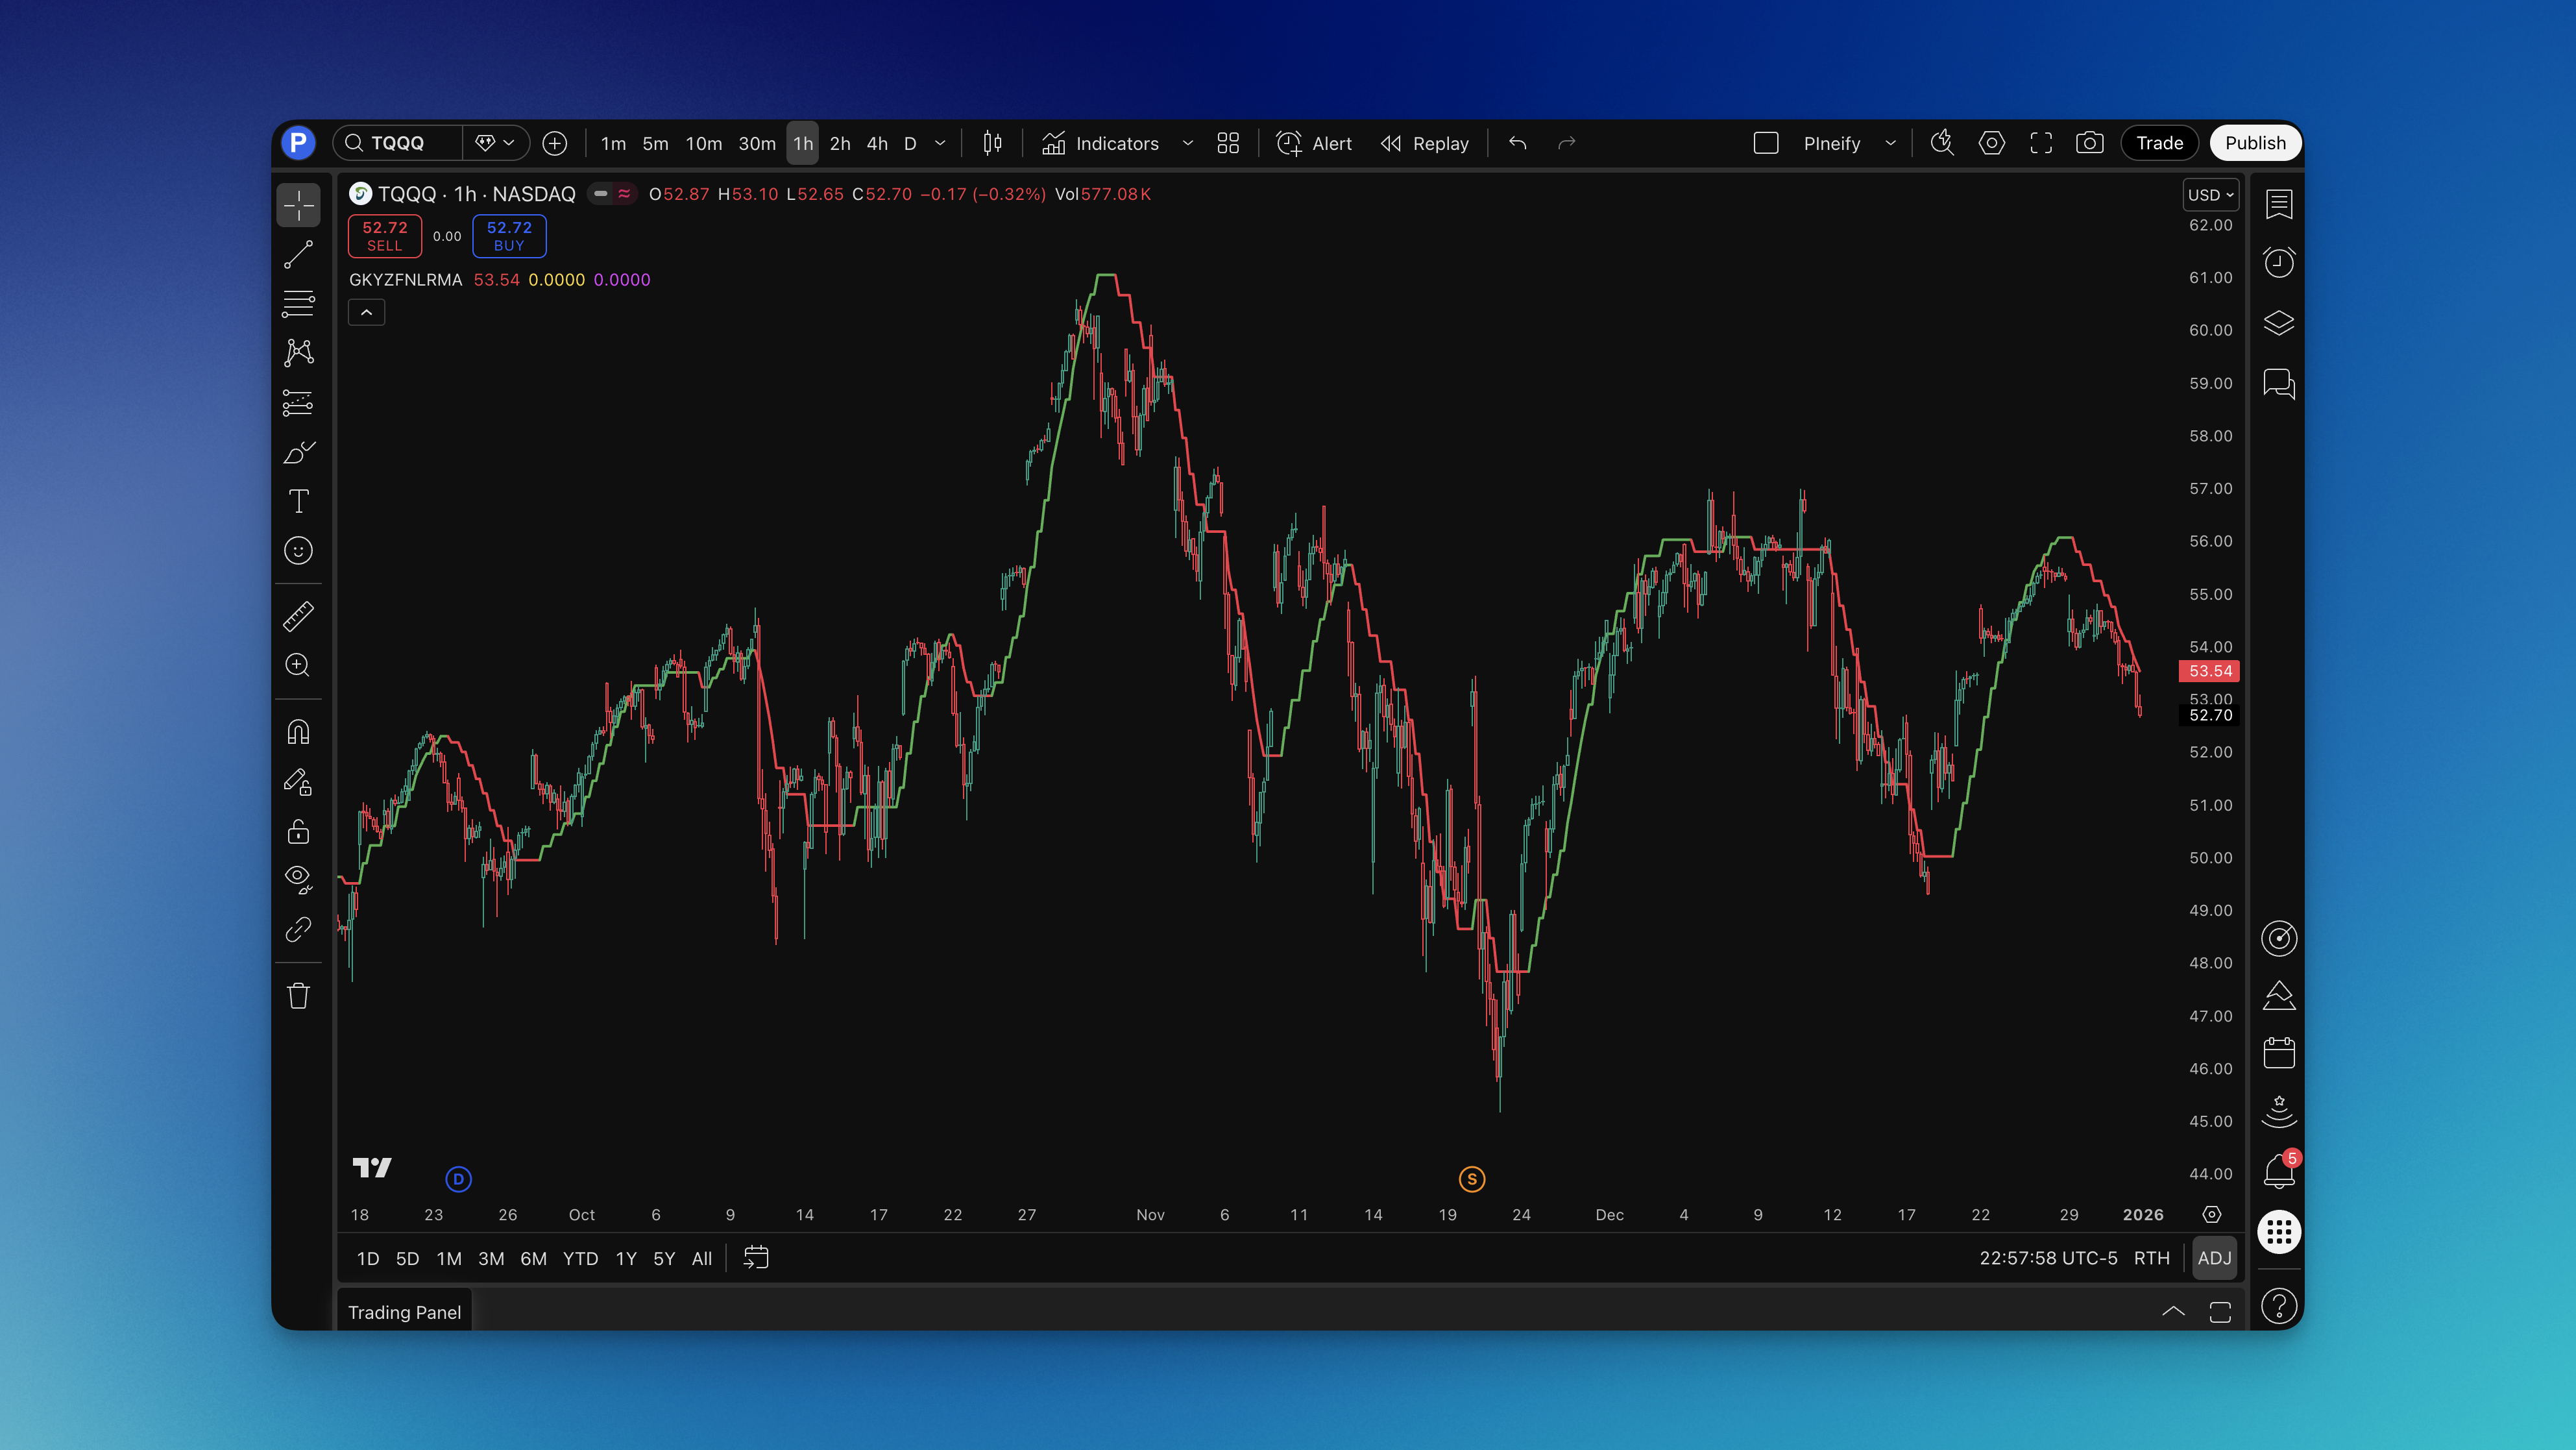Open the timeframe dropdown arrow
The height and width of the screenshot is (1450, 2576).
[x=940, y=143]
